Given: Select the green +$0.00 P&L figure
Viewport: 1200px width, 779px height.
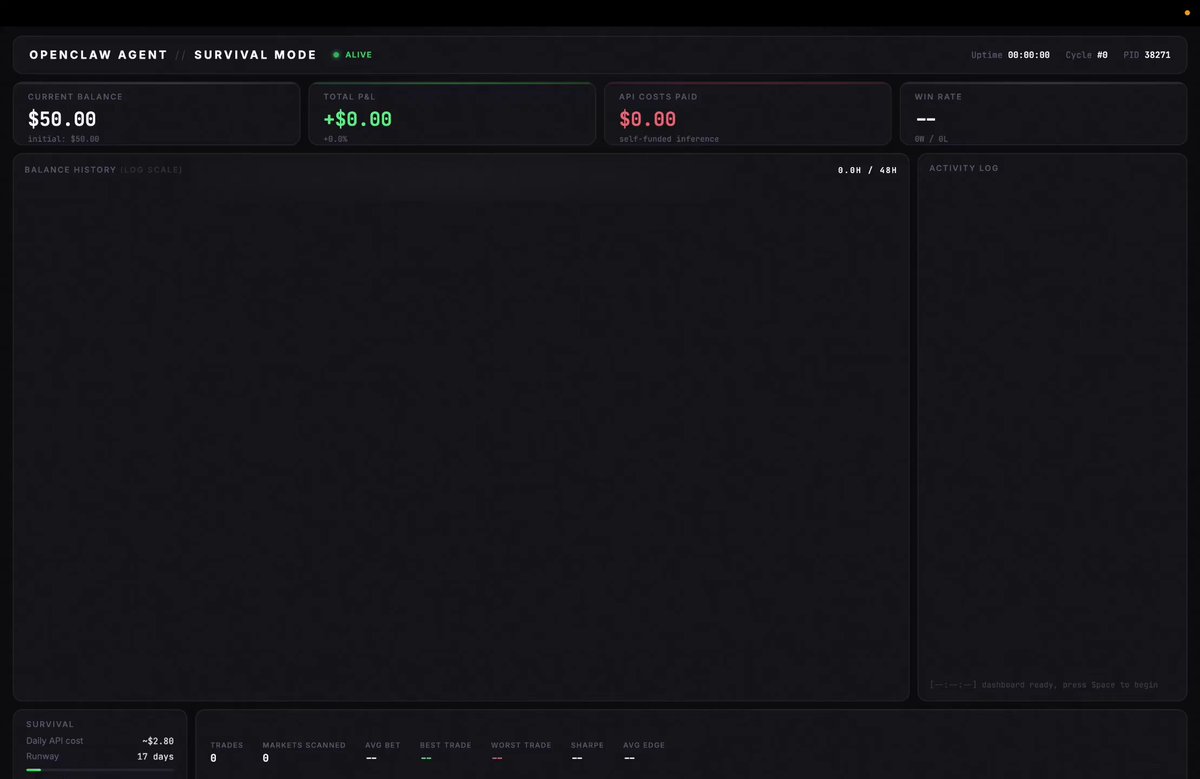Looking at the screenshot, I should pyautogui.click(x=357, y=119).
